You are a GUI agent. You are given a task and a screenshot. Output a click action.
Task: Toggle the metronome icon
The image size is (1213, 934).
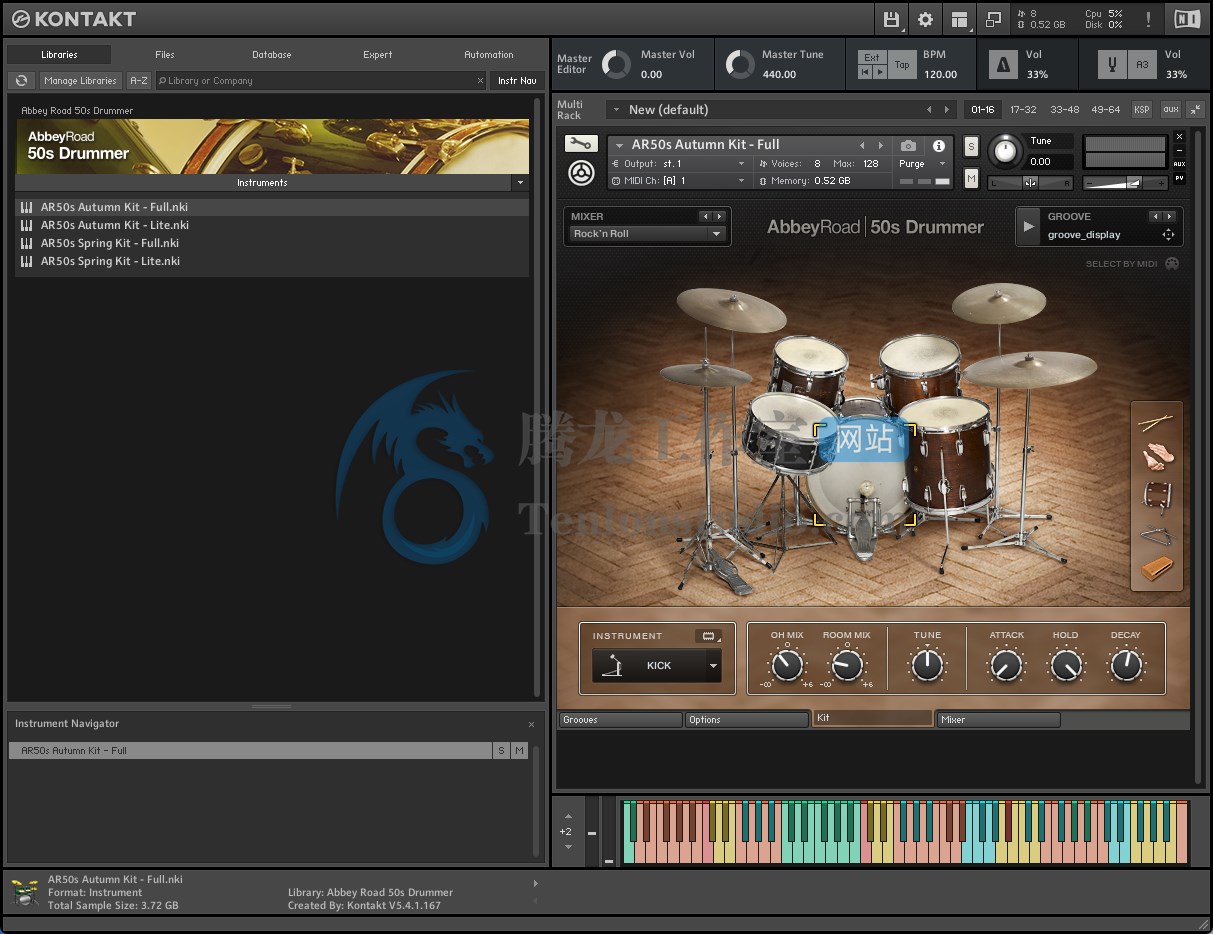click(1002, 65)
